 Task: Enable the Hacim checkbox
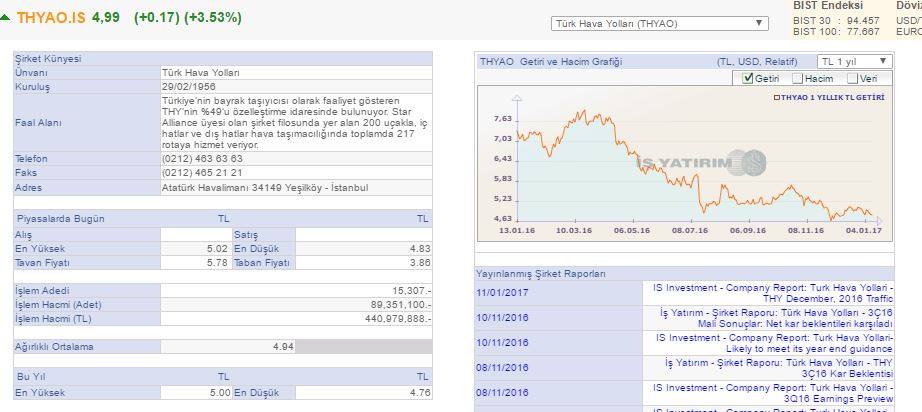tap(797, 78)
